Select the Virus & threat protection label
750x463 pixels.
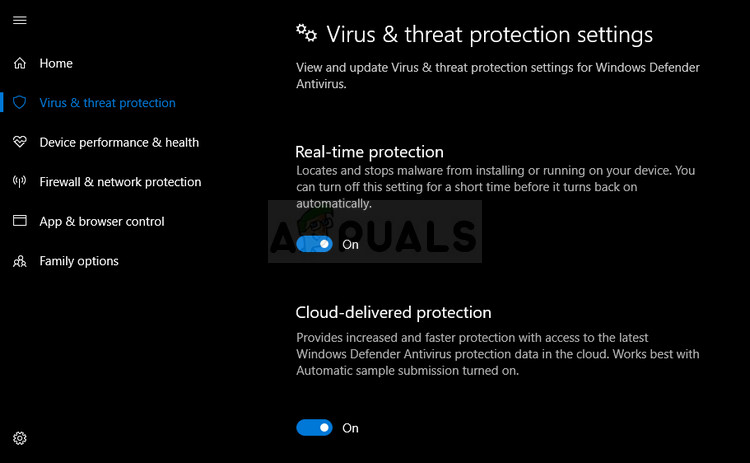(x=107, y=103)
